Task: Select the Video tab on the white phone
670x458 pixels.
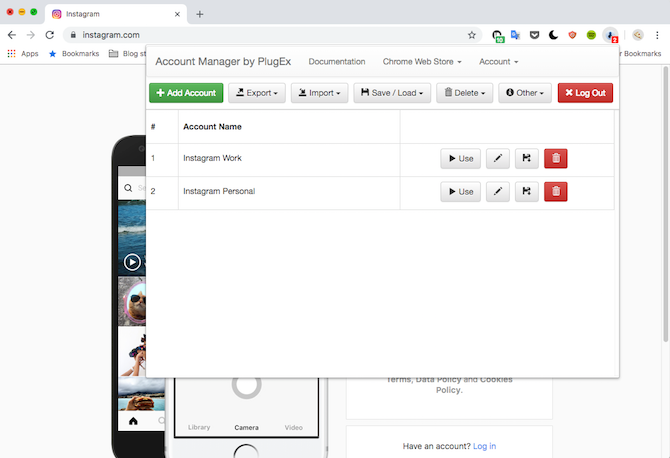Action: click(294, 428)
